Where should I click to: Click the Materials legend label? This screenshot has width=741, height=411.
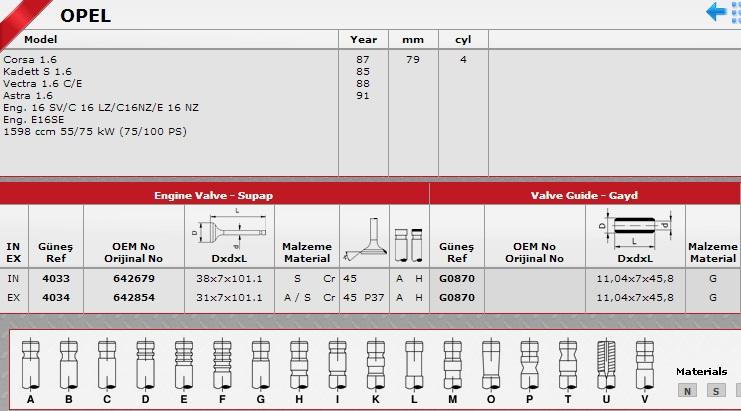tap(701, 371)
